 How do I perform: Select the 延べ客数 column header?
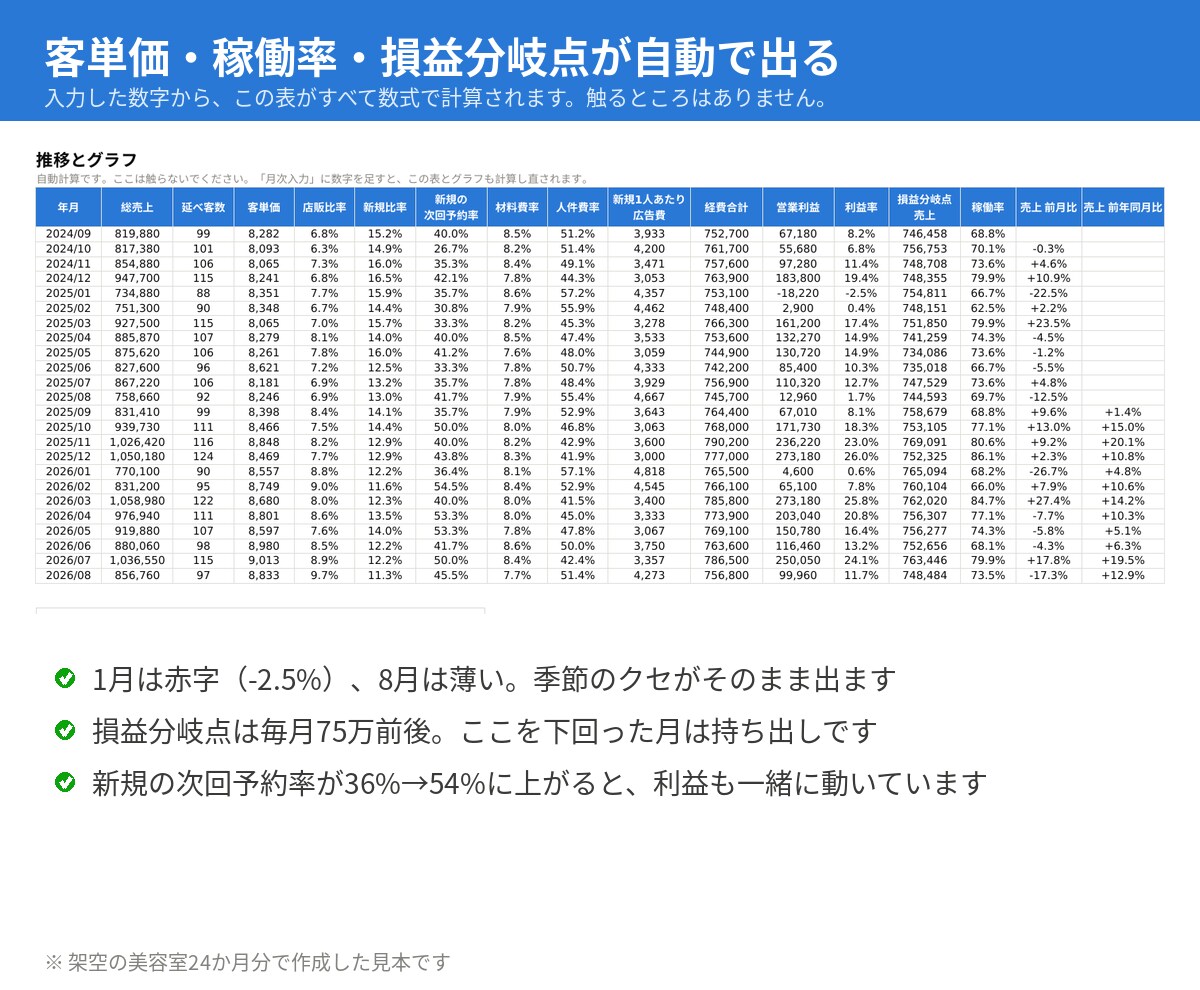tap(203, 207)
